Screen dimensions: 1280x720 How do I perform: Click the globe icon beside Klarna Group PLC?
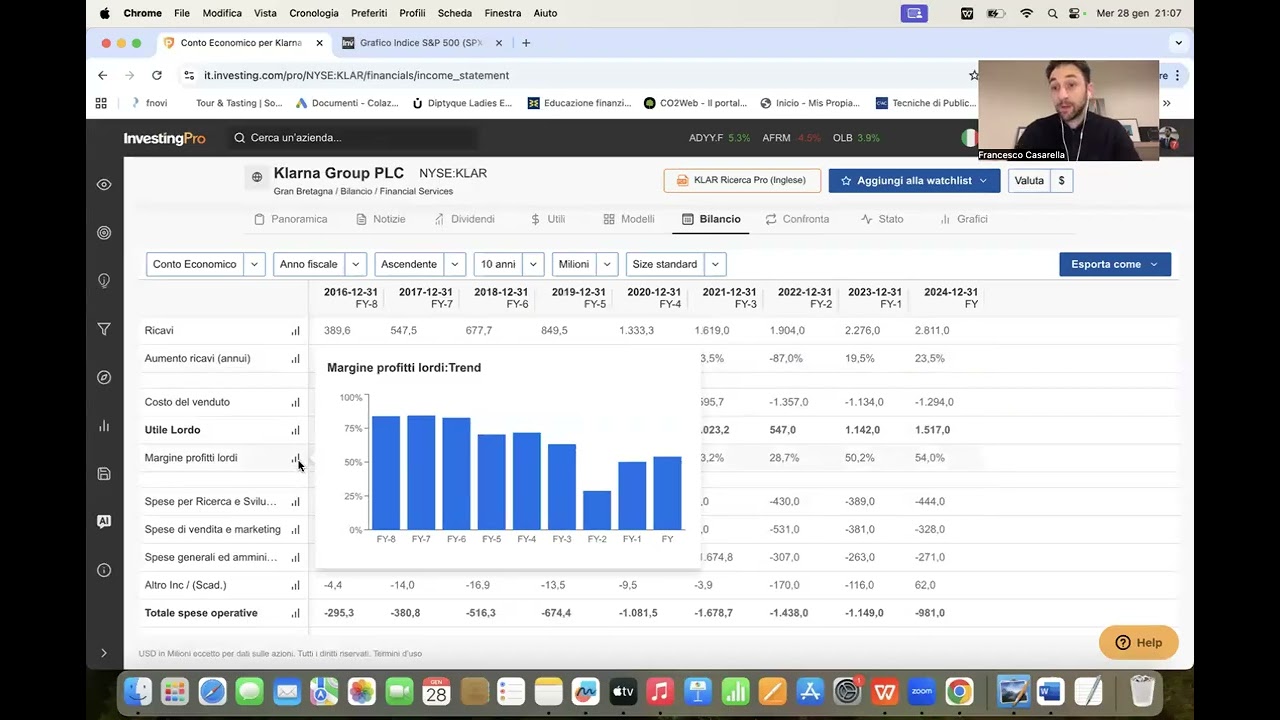pyautogui.click(x=257, y=177)
